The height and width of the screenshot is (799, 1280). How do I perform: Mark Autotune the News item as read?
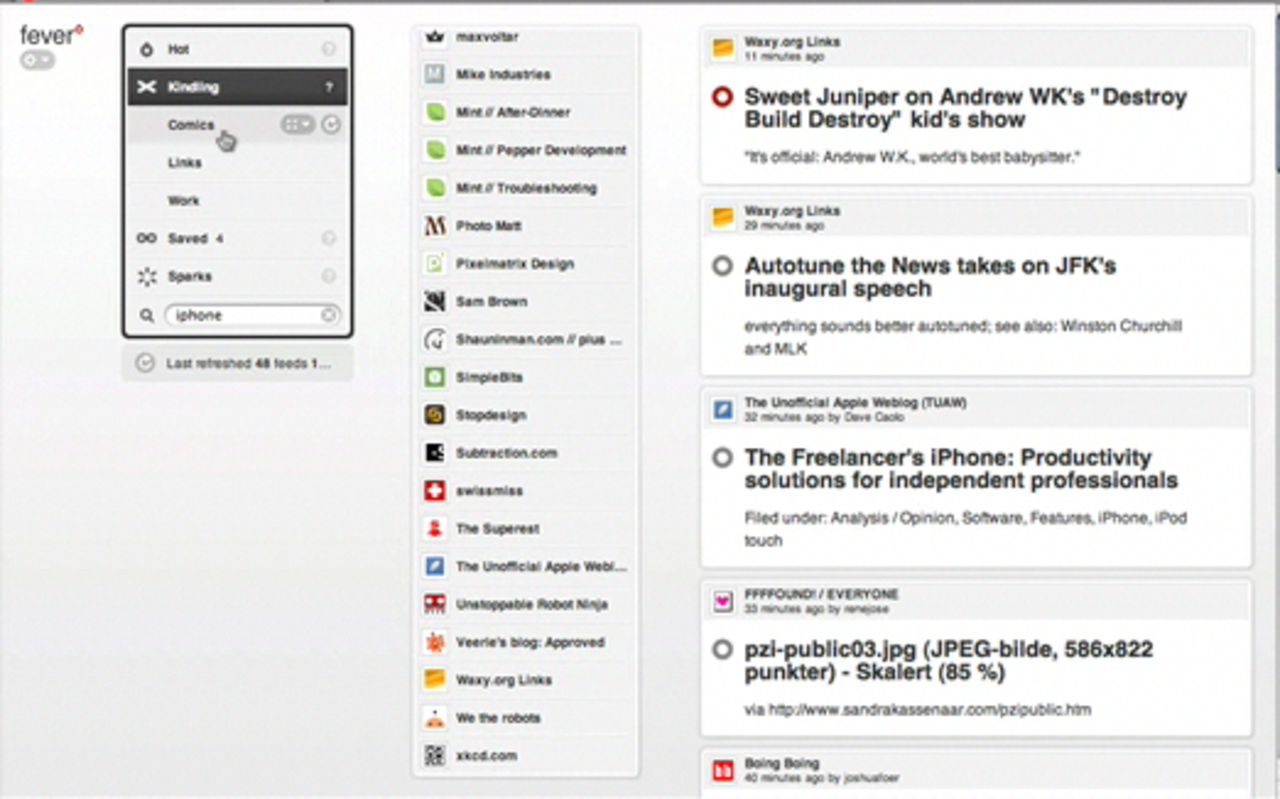click(x=722, y=267)
